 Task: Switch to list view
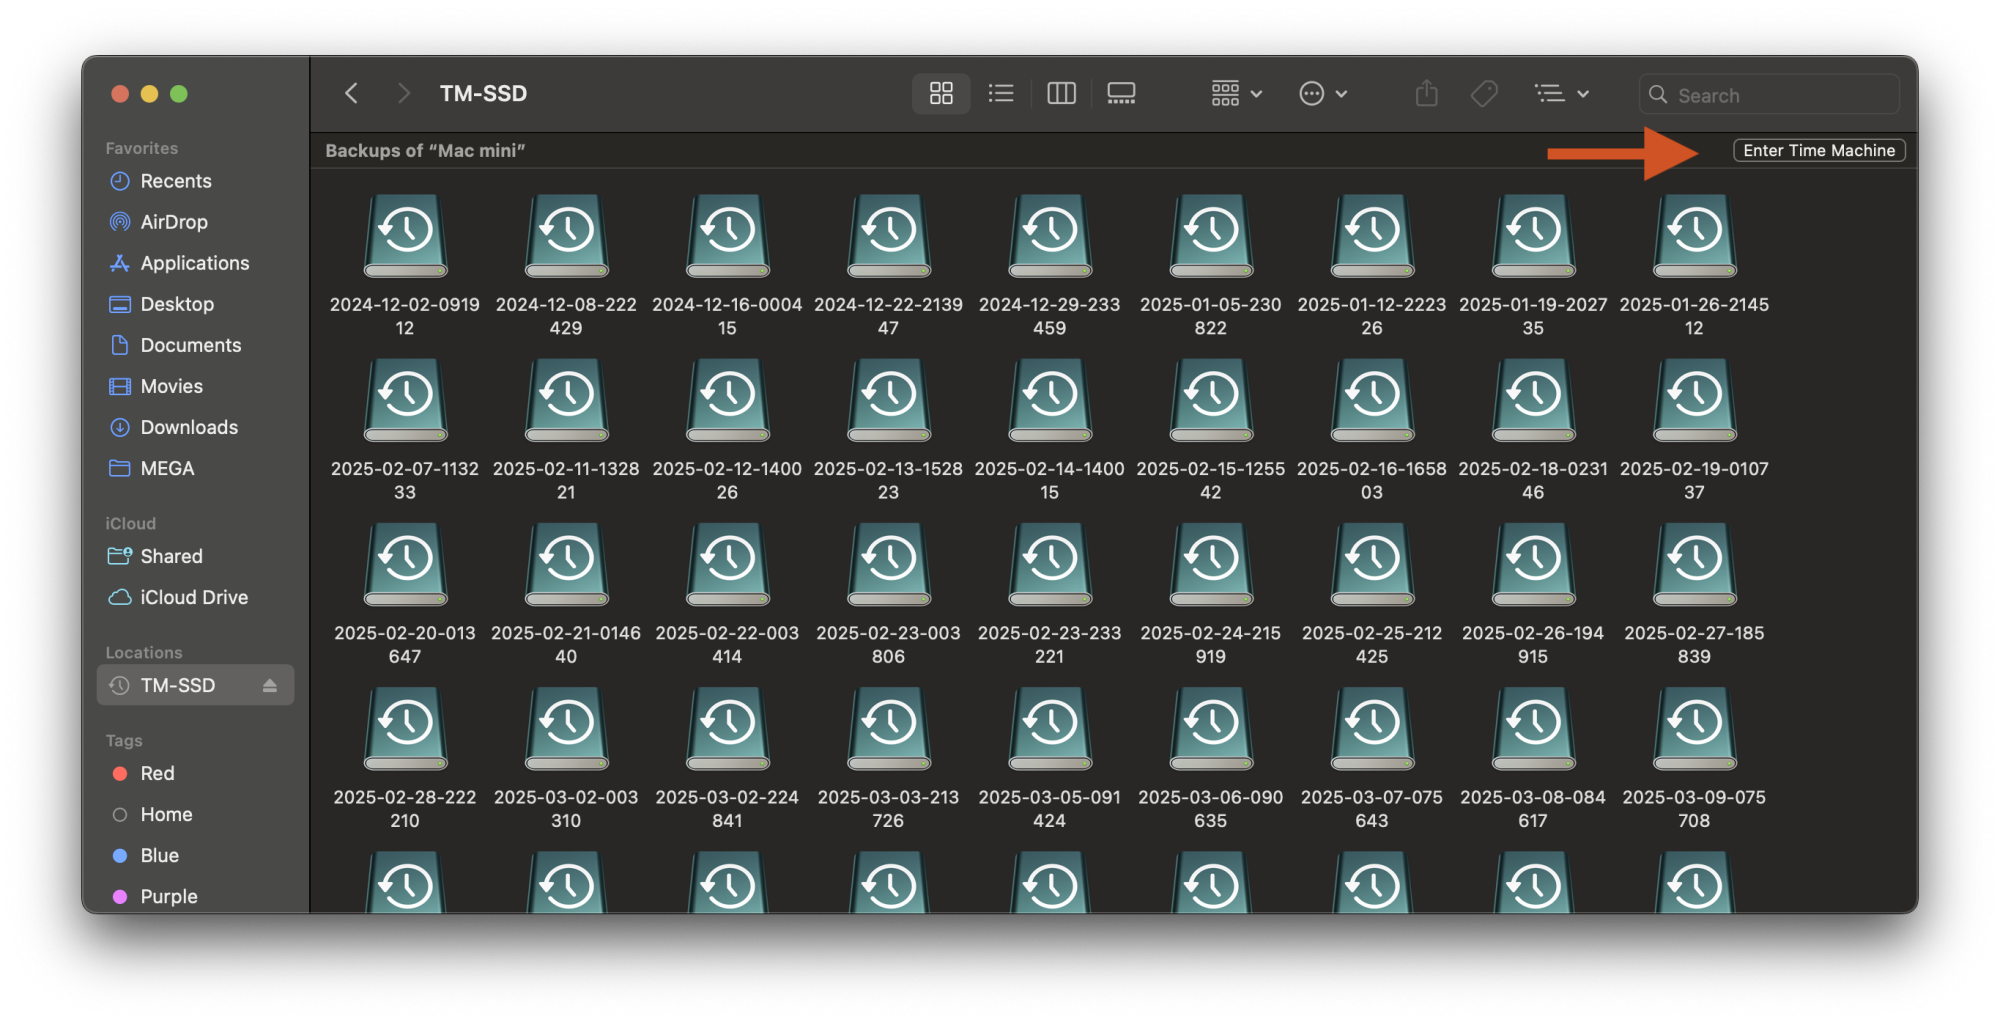1001,94
